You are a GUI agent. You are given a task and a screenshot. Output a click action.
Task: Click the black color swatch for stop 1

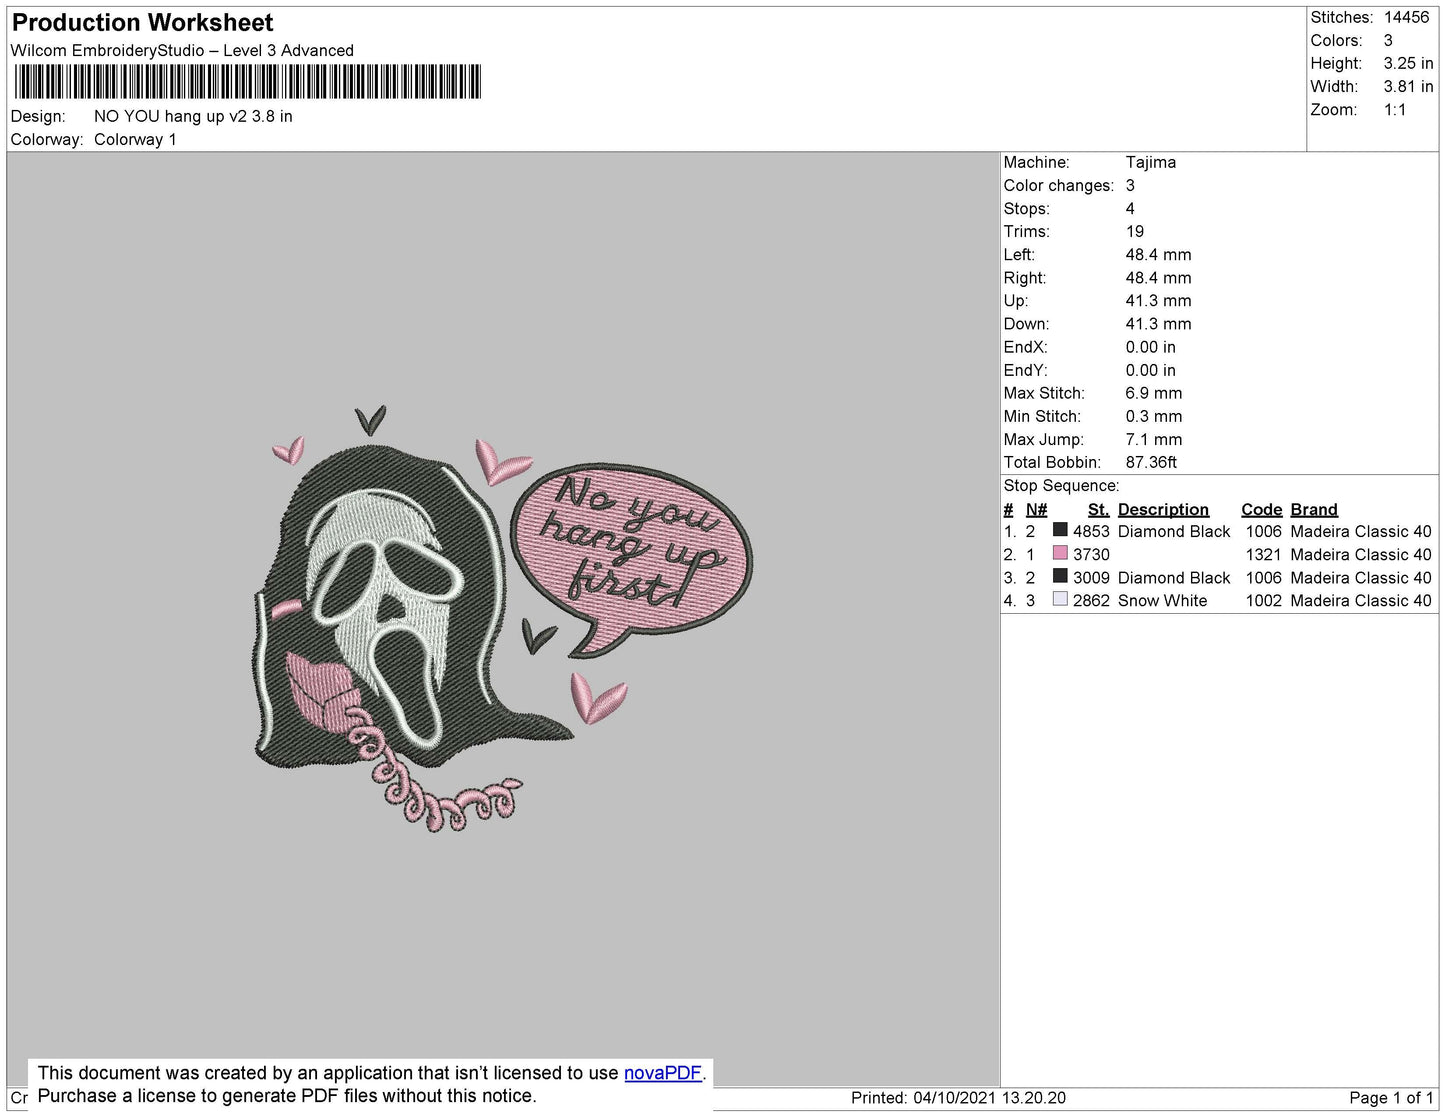(x=1060, y=531)
